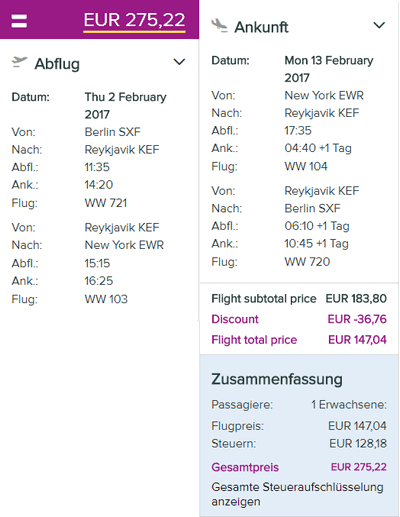This screenshot has height=517, width=400.
Task: Click the landing plane icon beside Ankunft
Action: (x=219, y=26)
